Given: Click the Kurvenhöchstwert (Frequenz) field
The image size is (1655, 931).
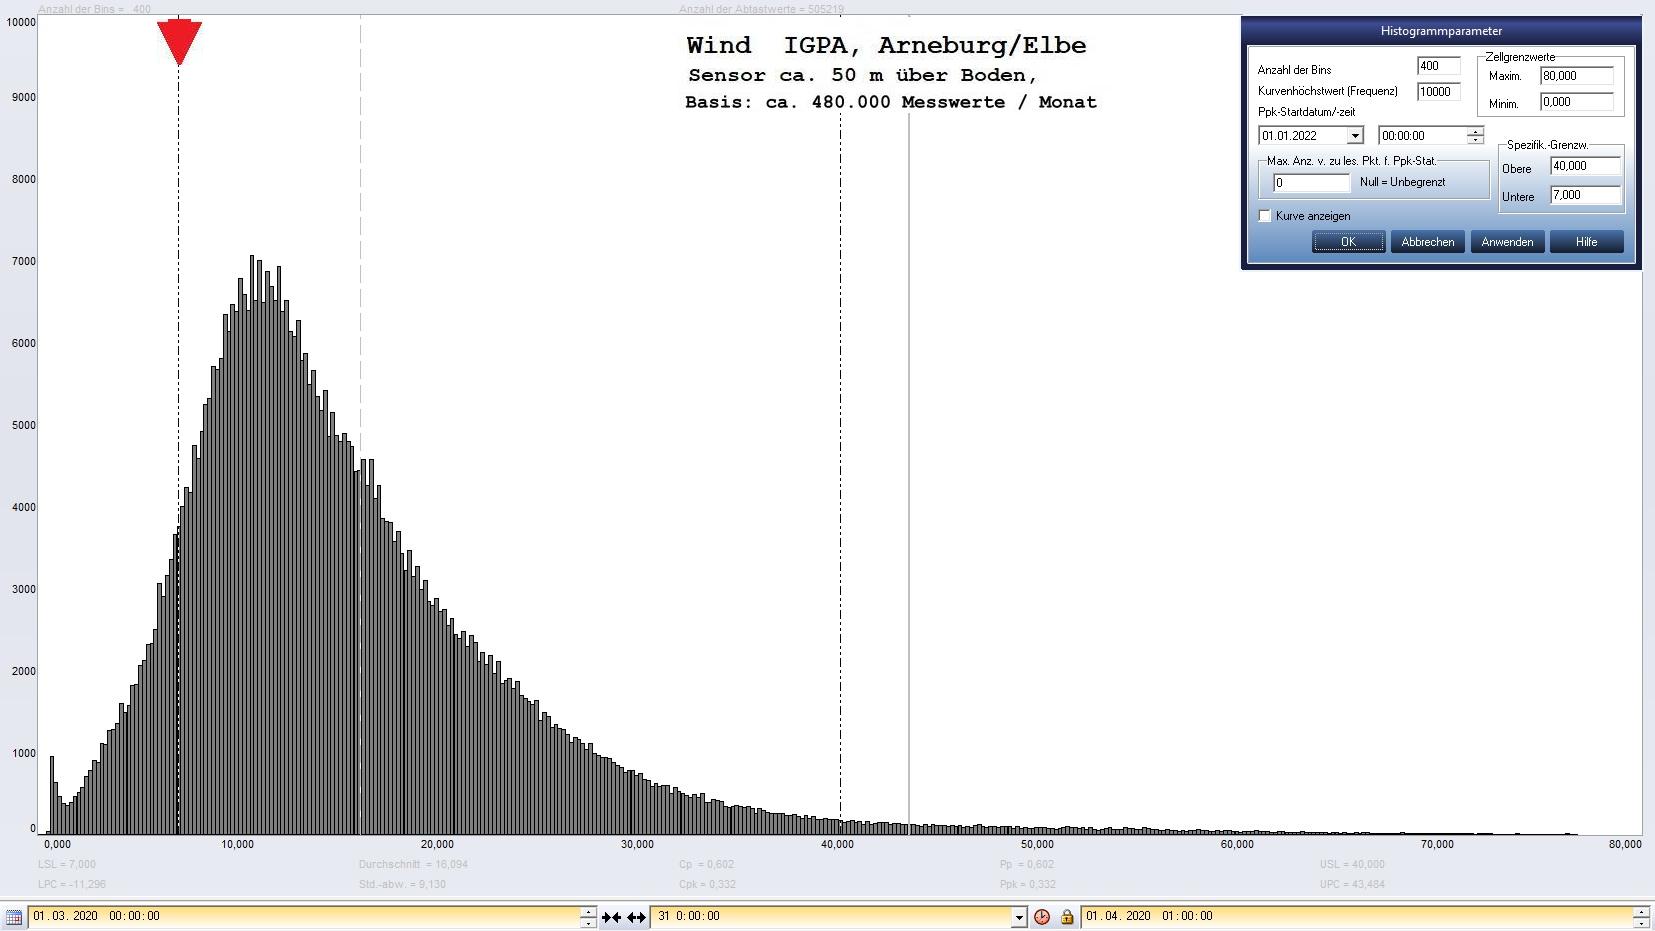Looking at the screenshot, I should [x=1438, y=92].
